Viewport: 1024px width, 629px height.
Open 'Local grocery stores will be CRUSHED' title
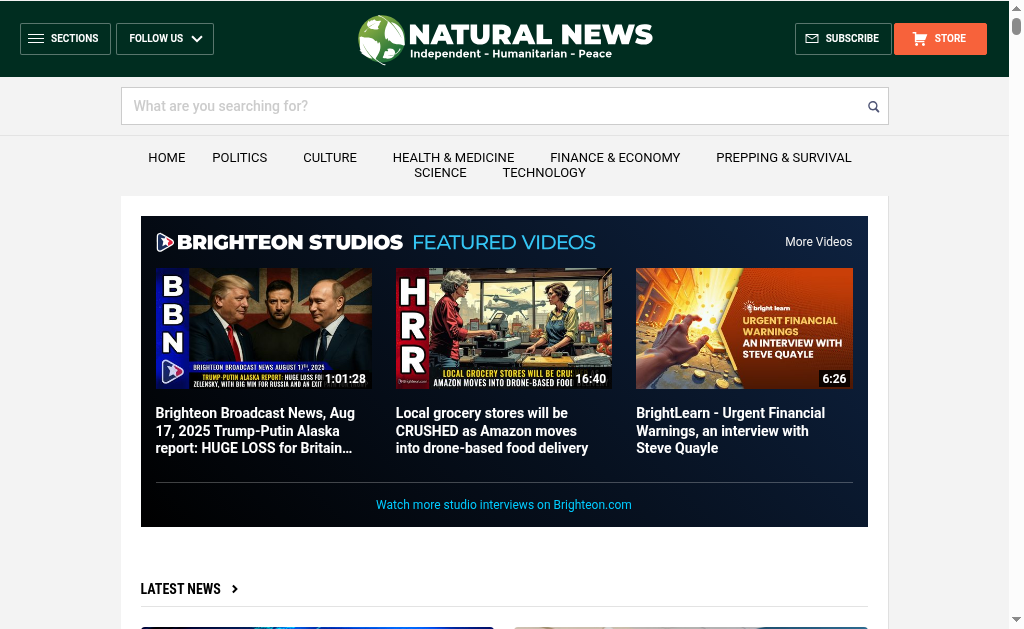coord(492,430)
